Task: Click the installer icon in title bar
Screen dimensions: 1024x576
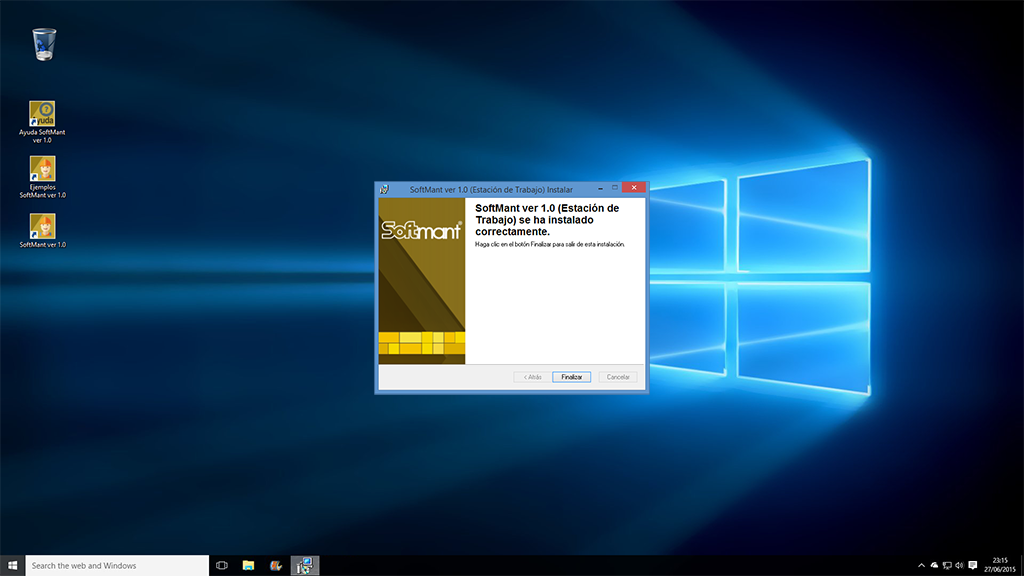Action: [383, 188]
